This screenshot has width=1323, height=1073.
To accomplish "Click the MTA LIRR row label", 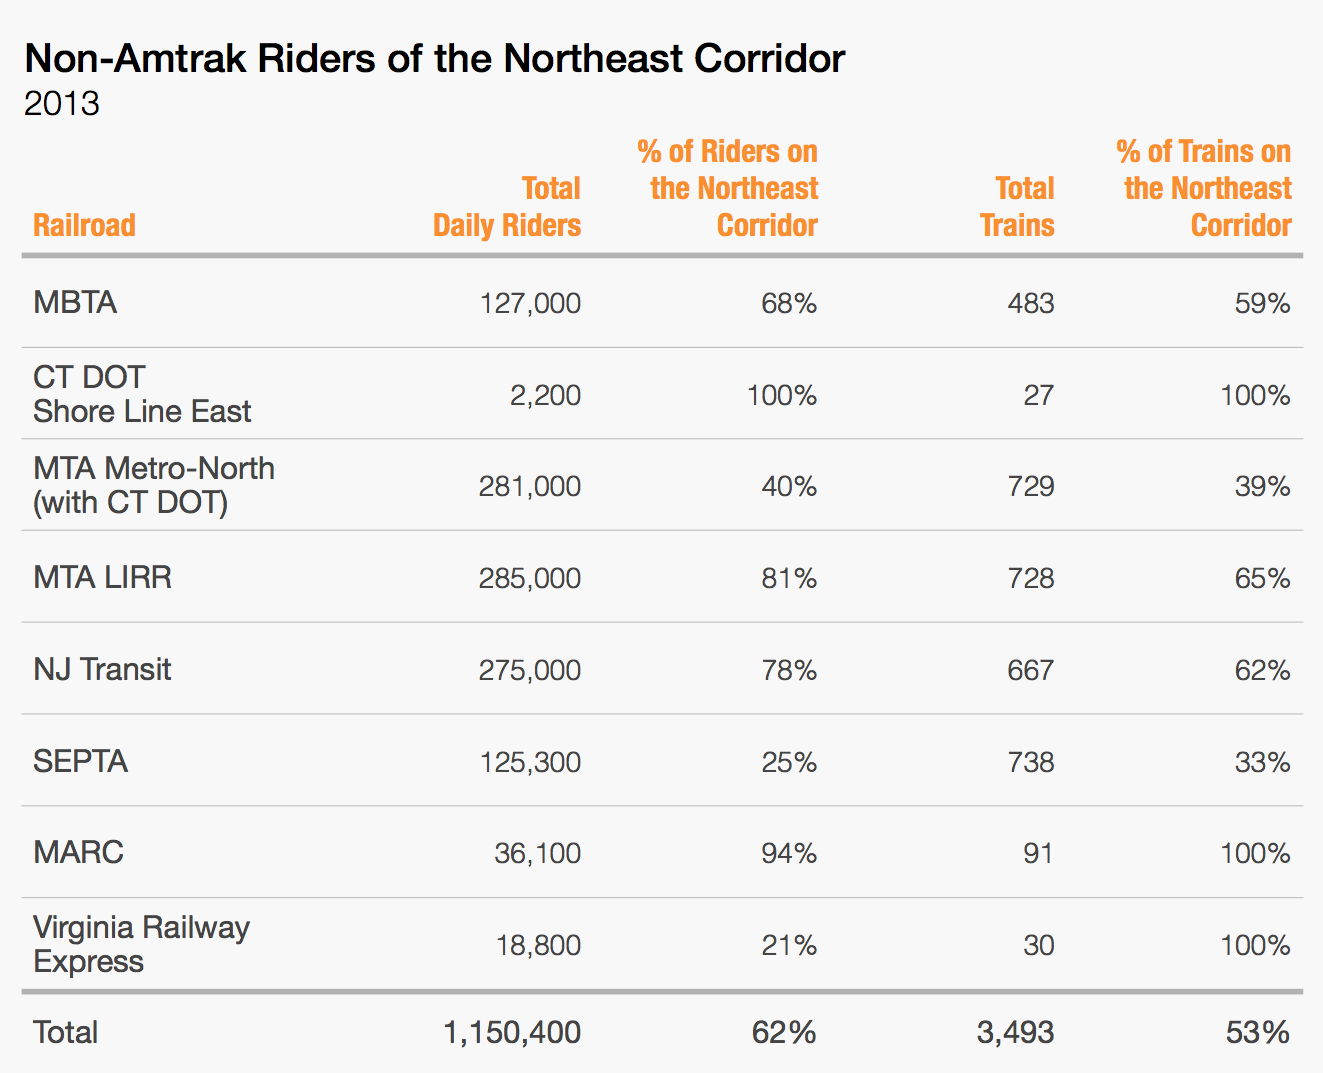I will tap(102, 577).
